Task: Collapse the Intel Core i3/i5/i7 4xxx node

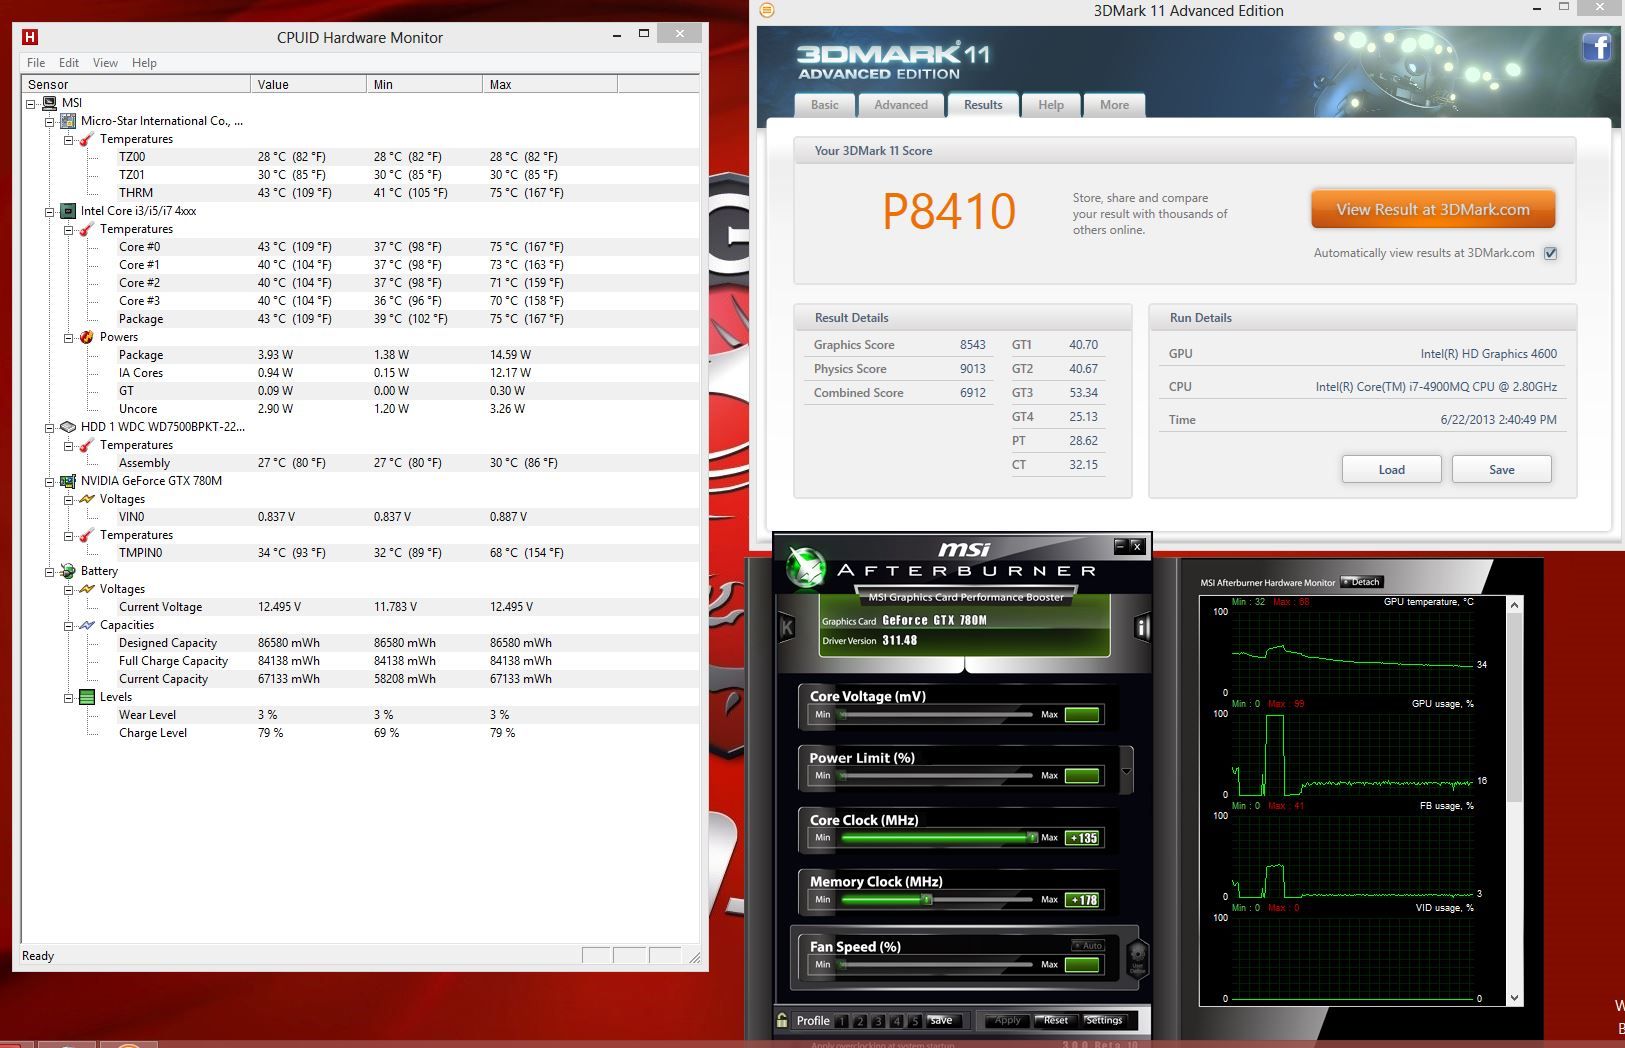Action: click(50, 211)
